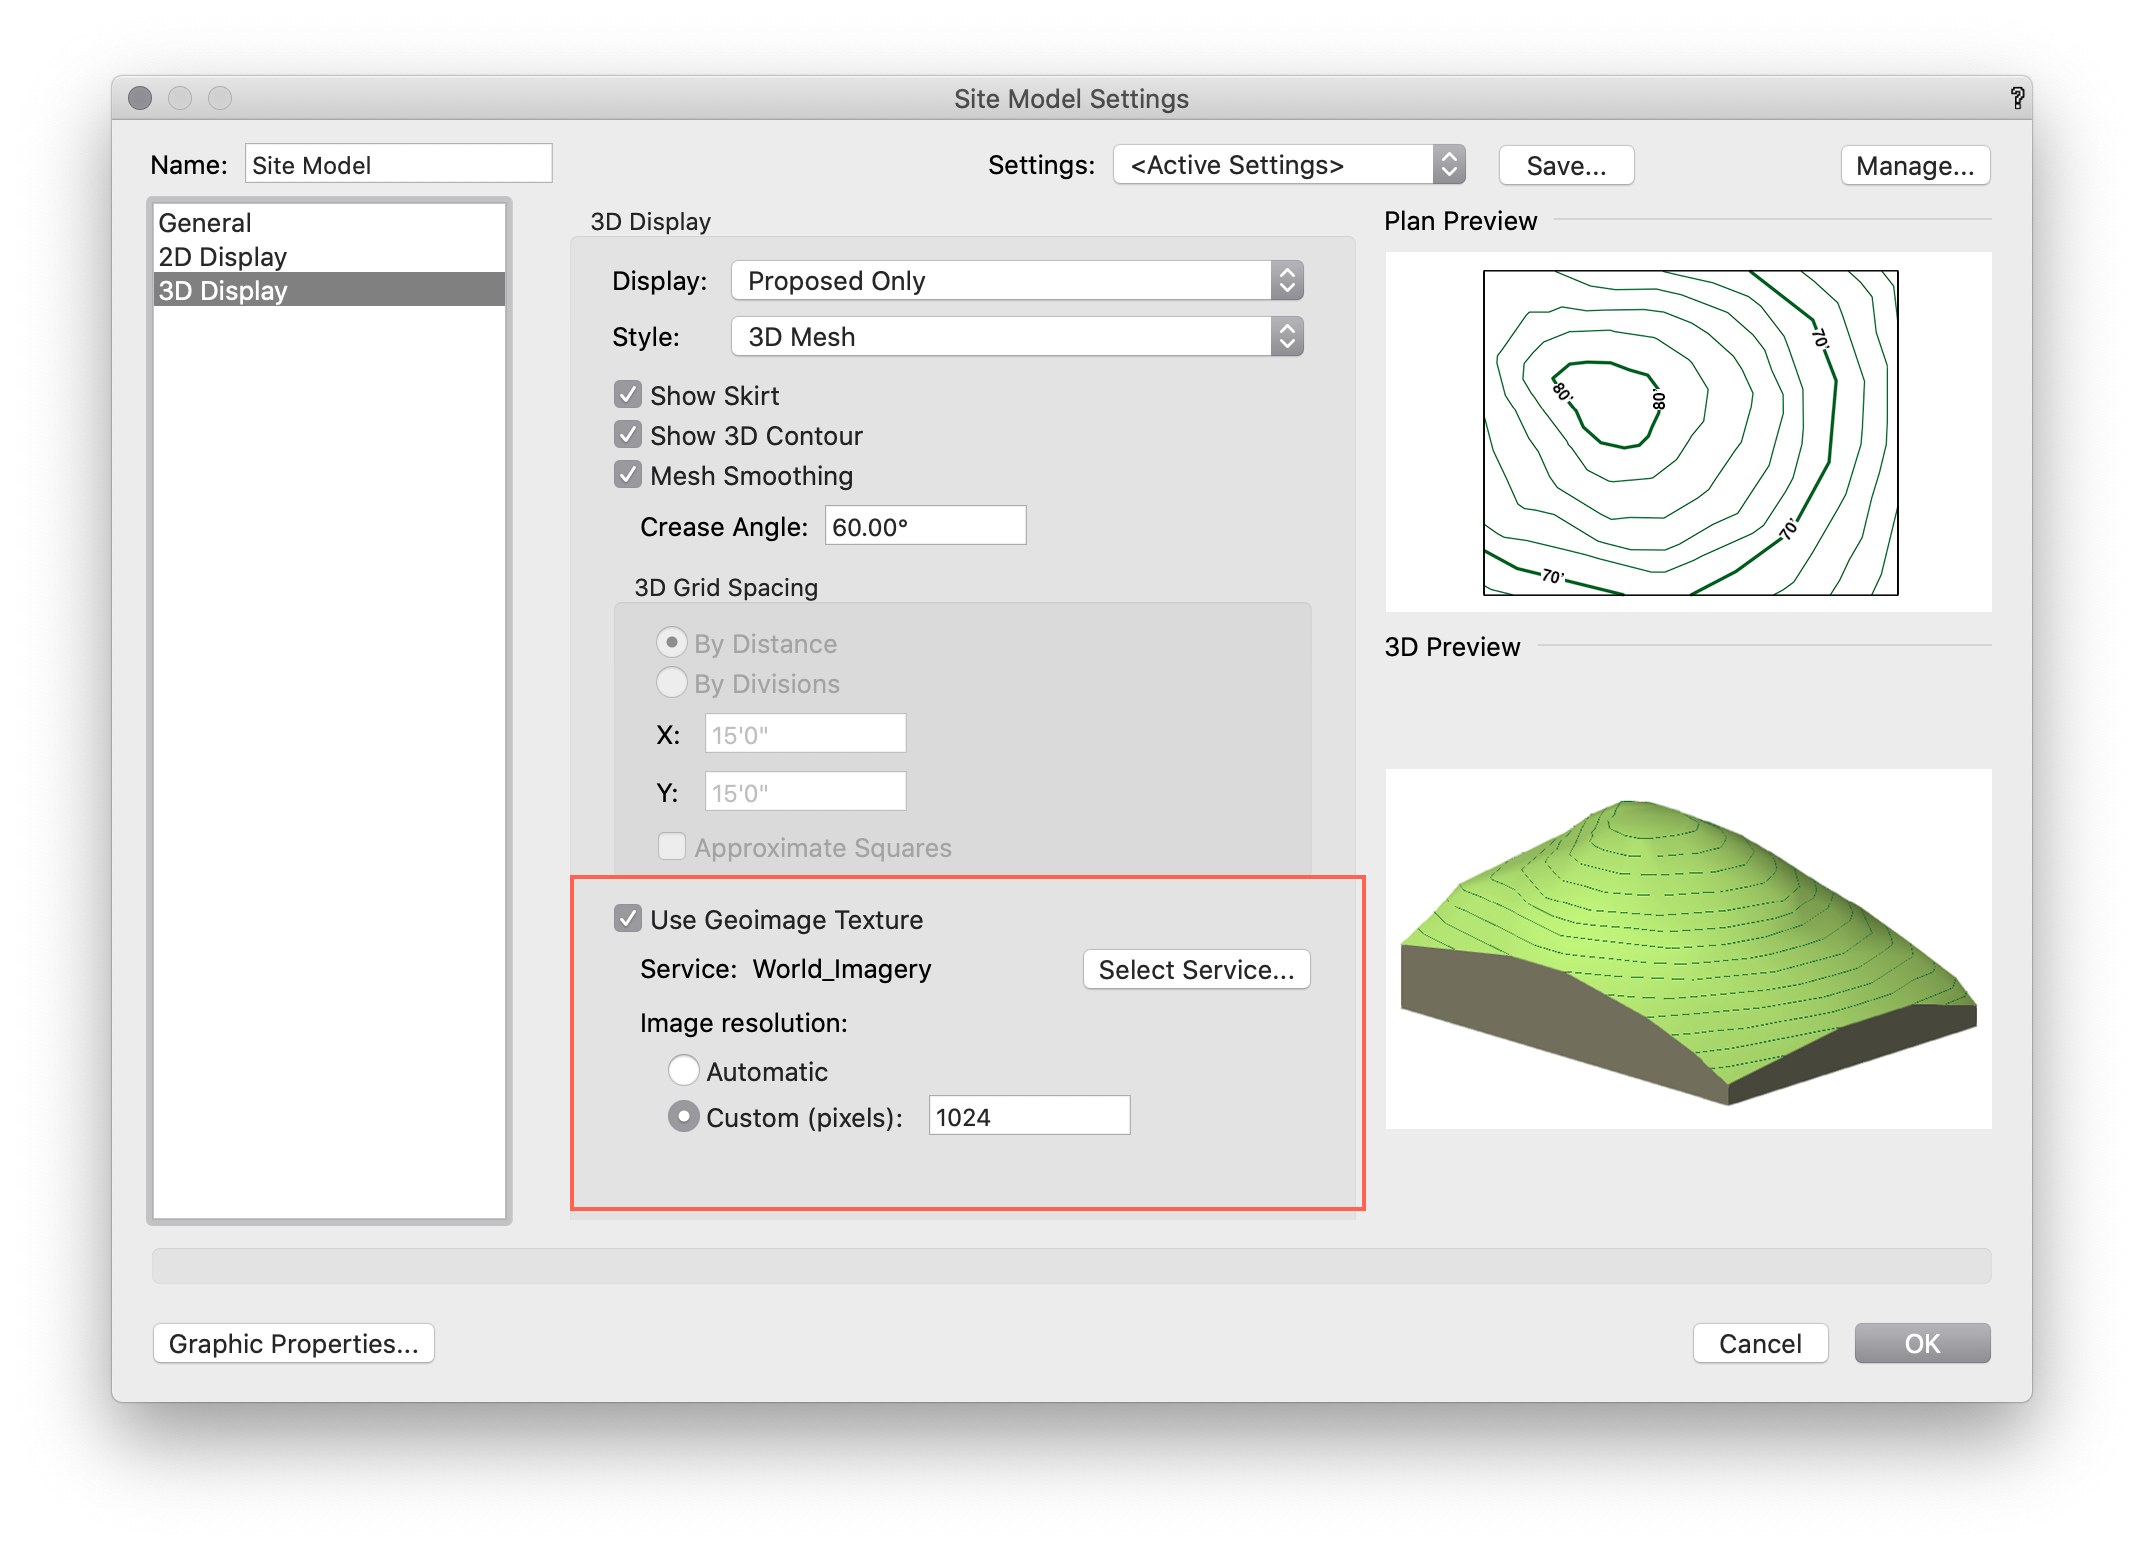Uncheck Use Geoimage Texture
2144x1550 pixels.
pos(628,918)
